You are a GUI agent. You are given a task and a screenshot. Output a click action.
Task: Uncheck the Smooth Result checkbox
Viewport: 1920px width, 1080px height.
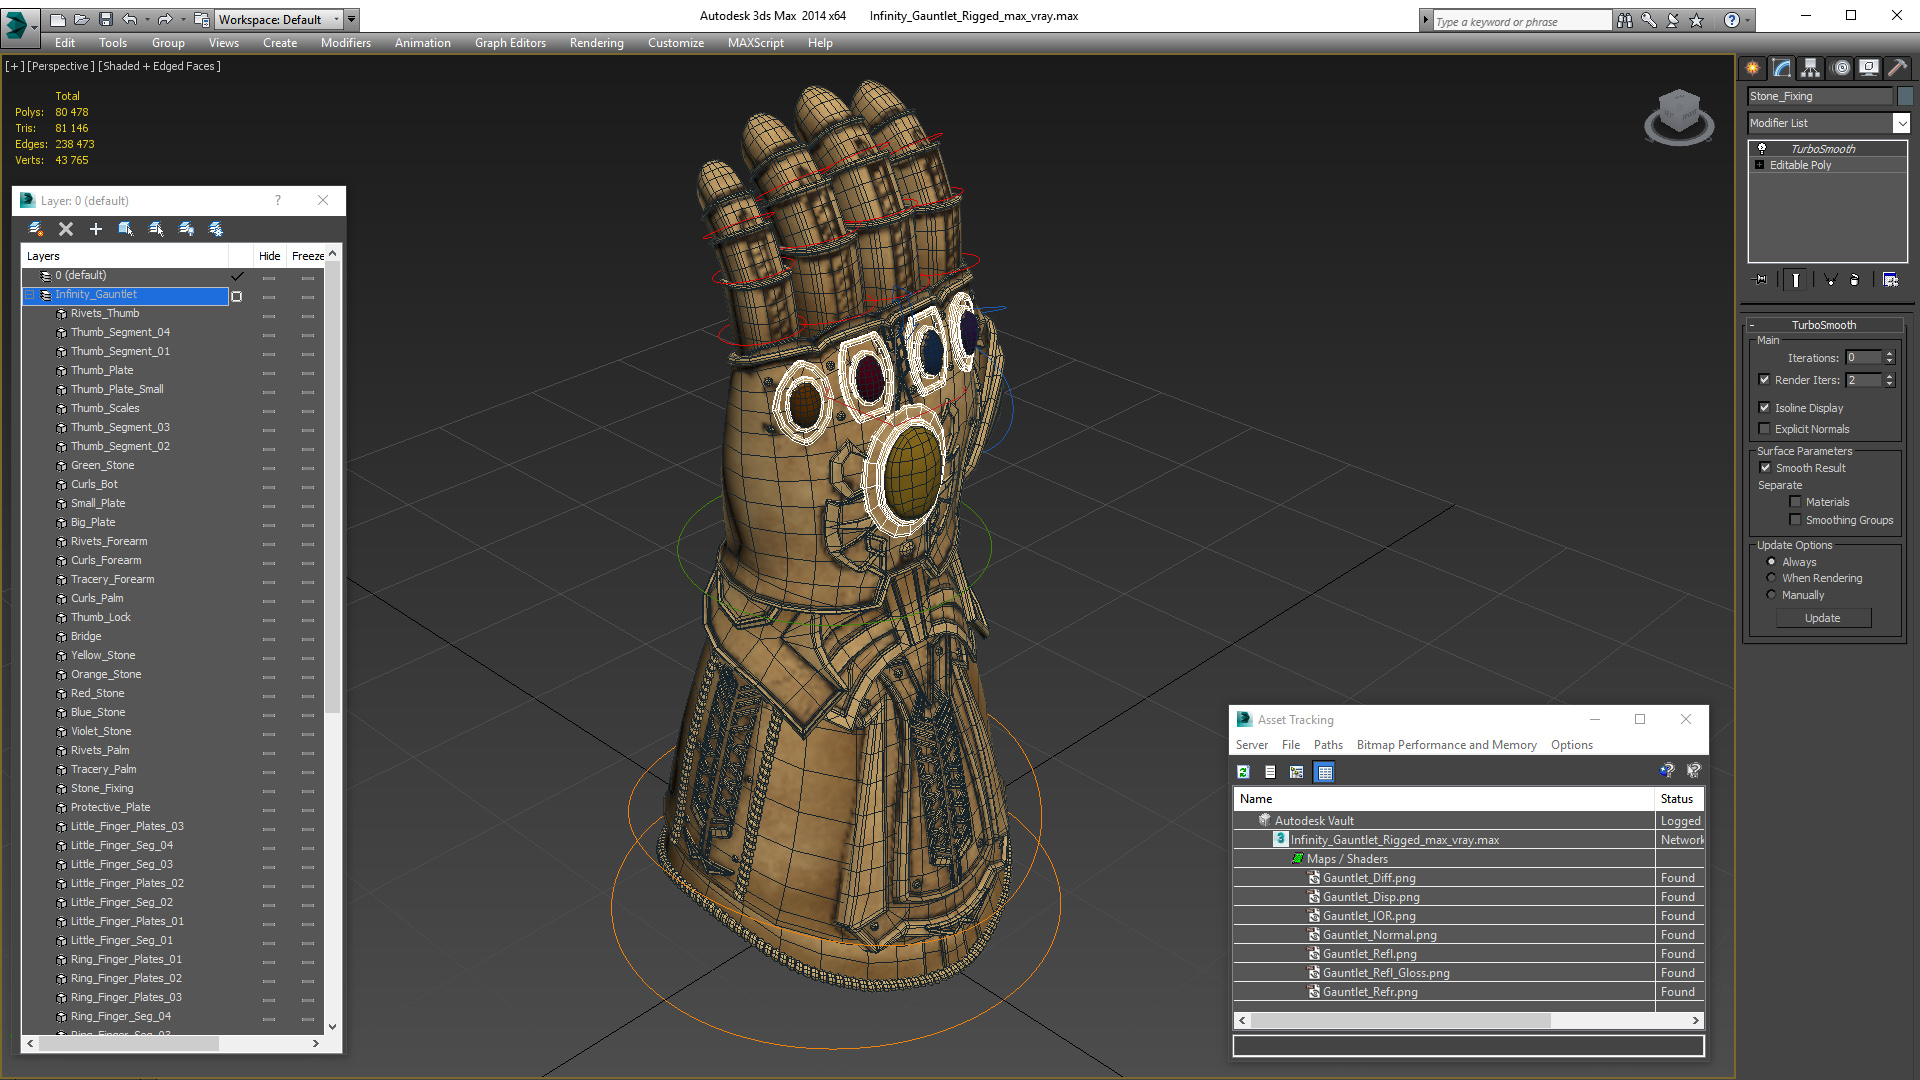coord(1765,468)
